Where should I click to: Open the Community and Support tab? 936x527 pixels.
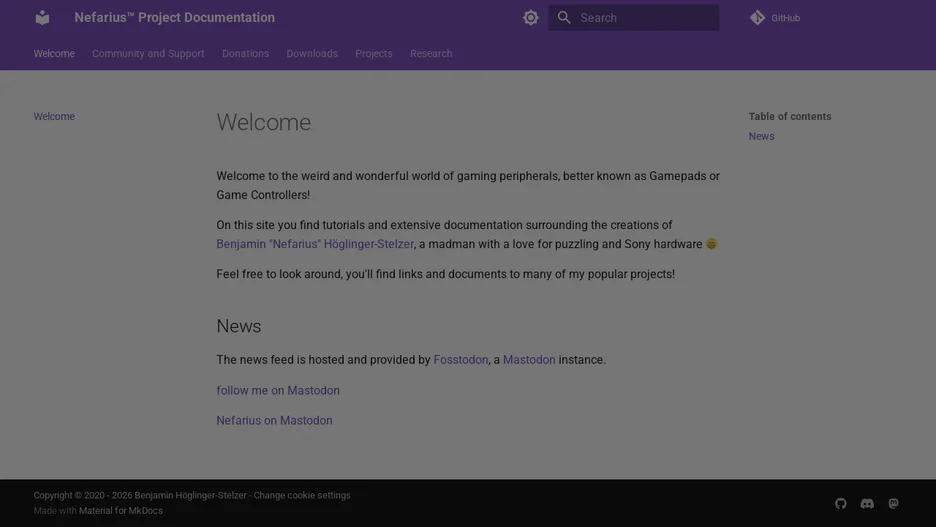148,54
